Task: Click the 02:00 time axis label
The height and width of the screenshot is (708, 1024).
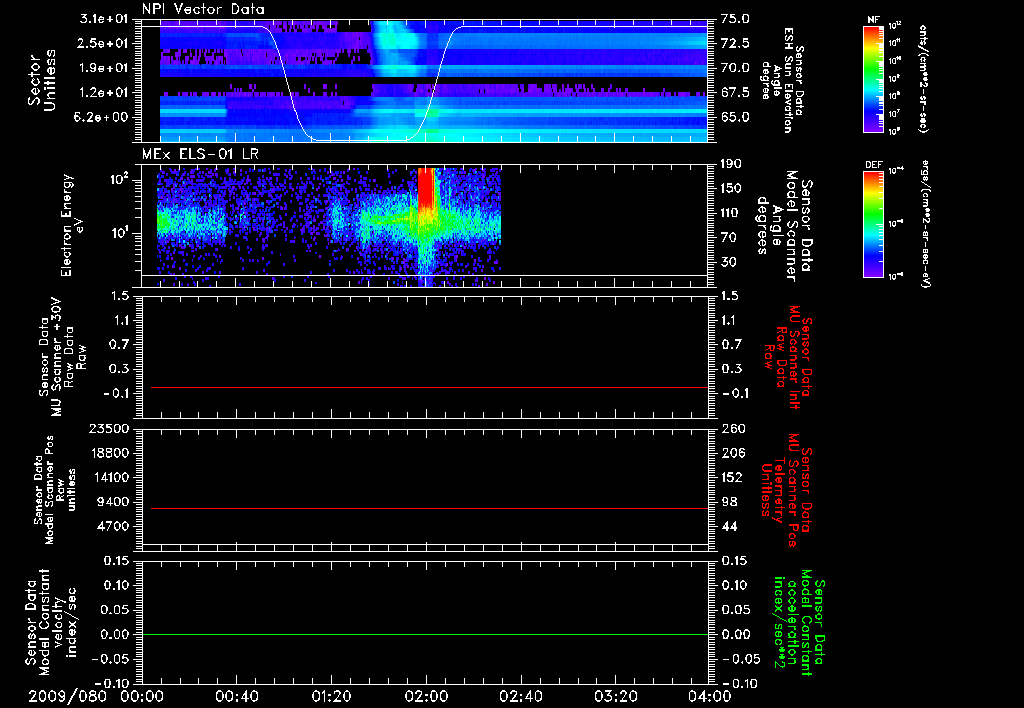Action: click(x=426, y=696)
